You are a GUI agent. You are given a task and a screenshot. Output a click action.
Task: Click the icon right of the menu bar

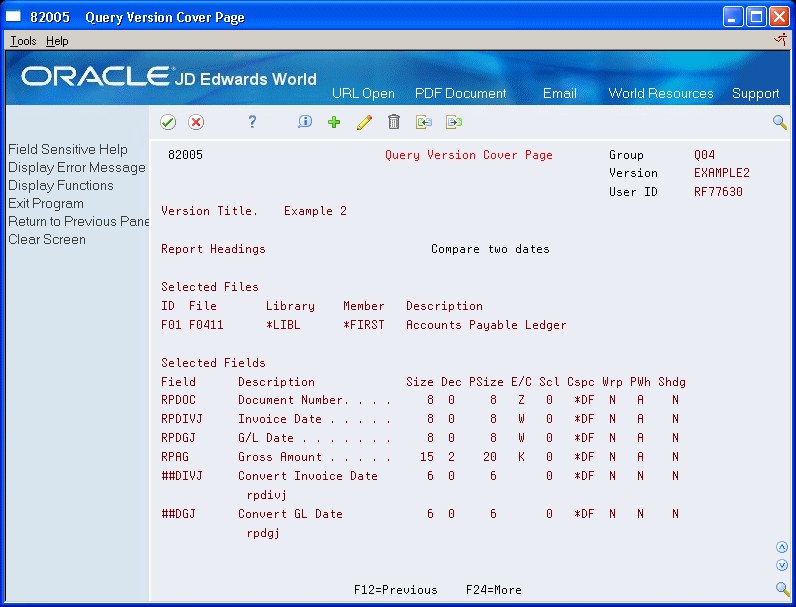tap(780, 40)
